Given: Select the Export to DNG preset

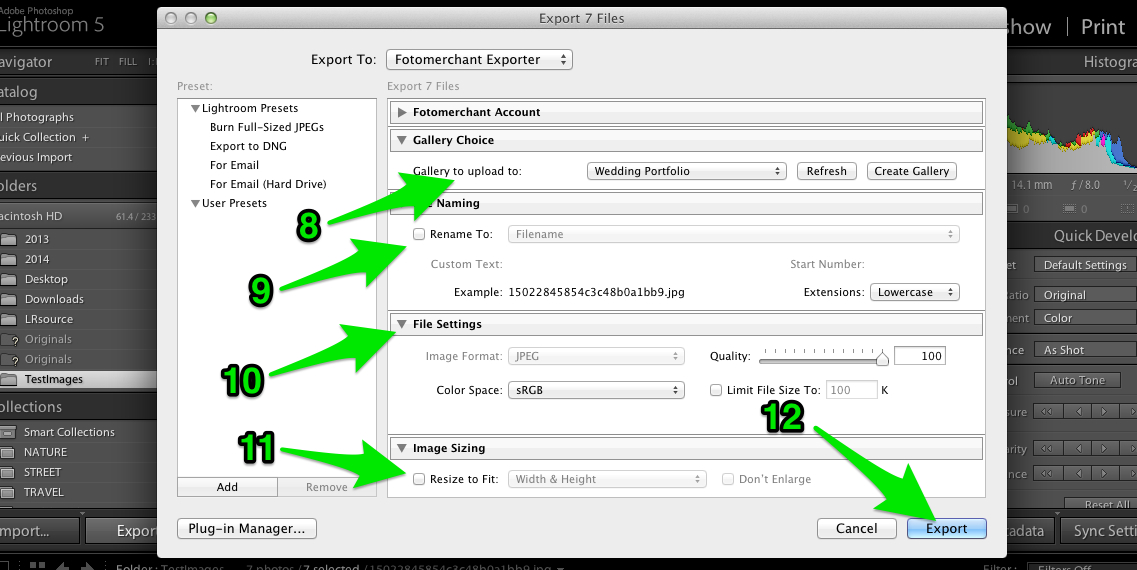Looking at the screenshot, I should pyautogui.click(x=248, y=146).
